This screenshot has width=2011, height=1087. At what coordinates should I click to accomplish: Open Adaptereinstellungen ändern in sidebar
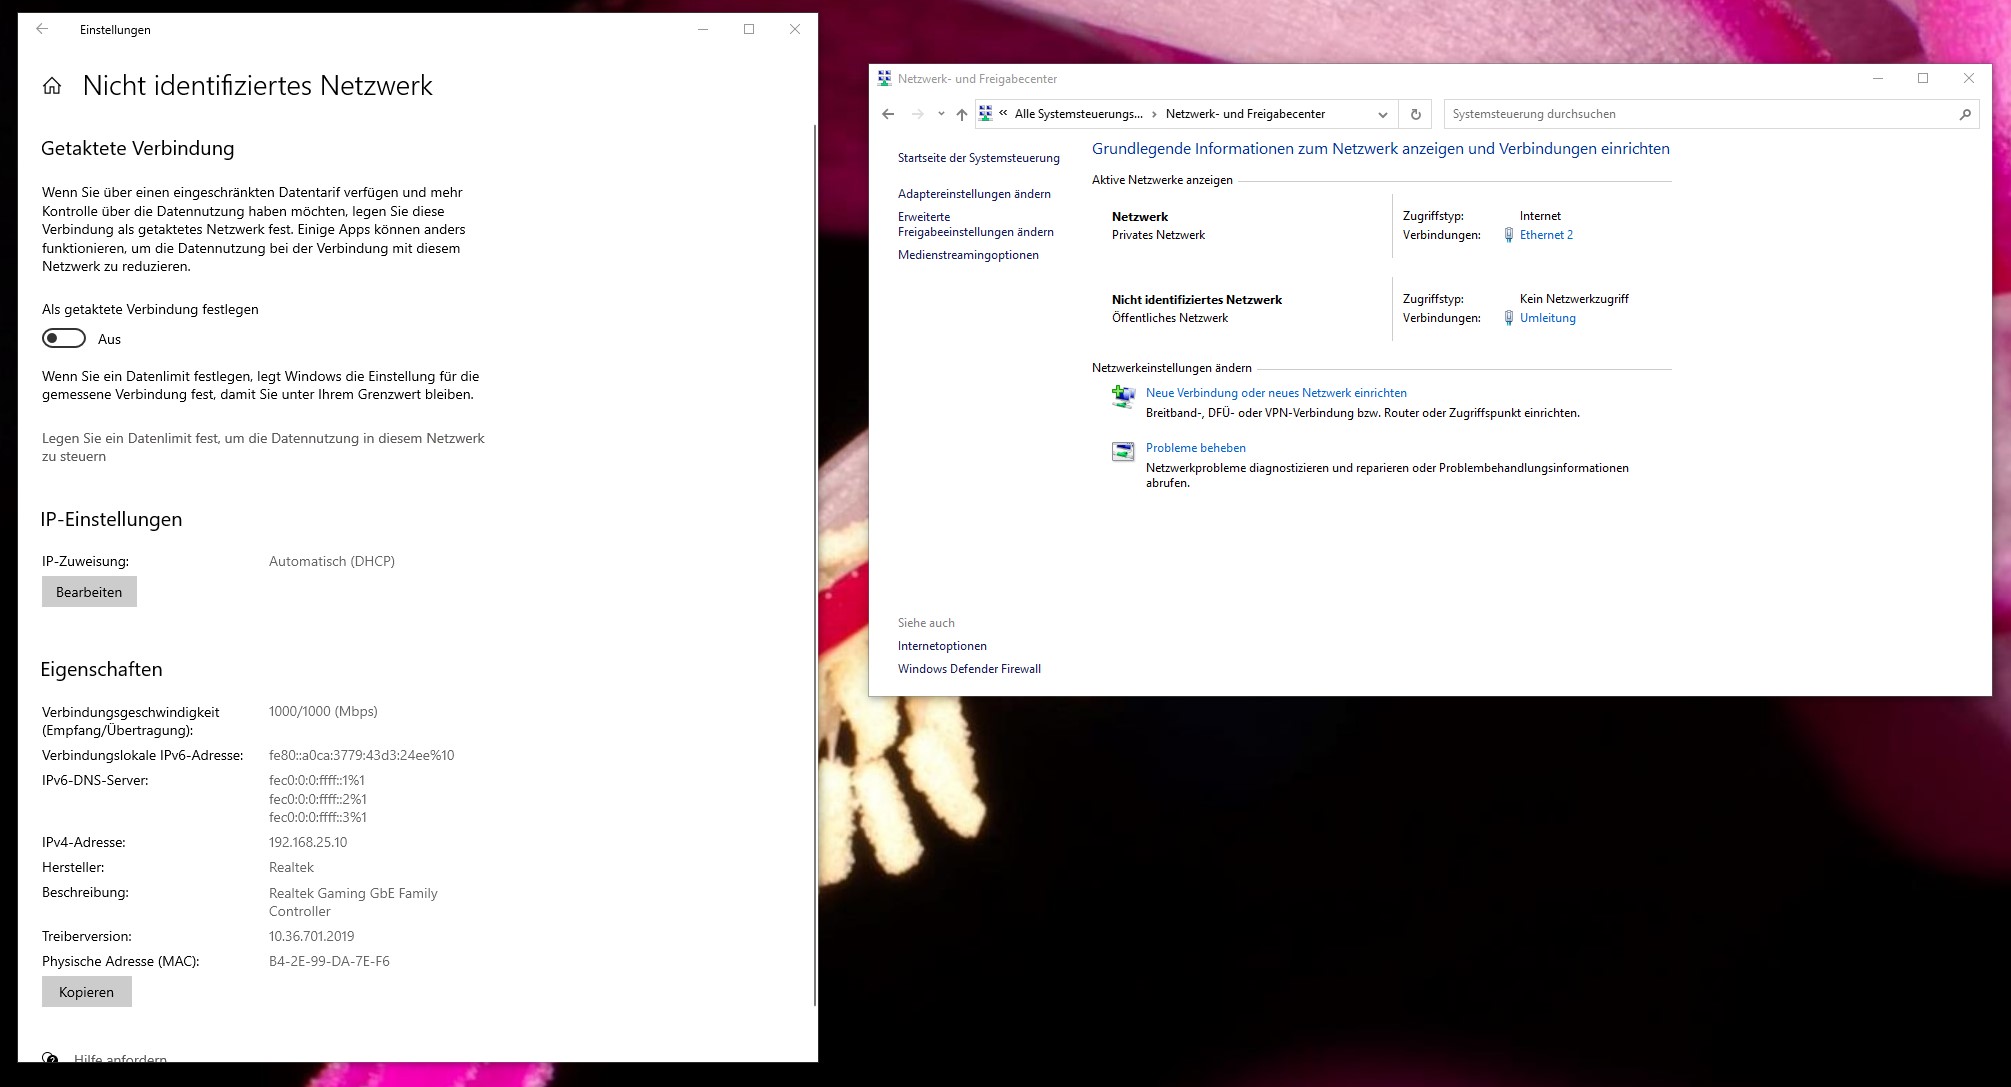[973, 194]
